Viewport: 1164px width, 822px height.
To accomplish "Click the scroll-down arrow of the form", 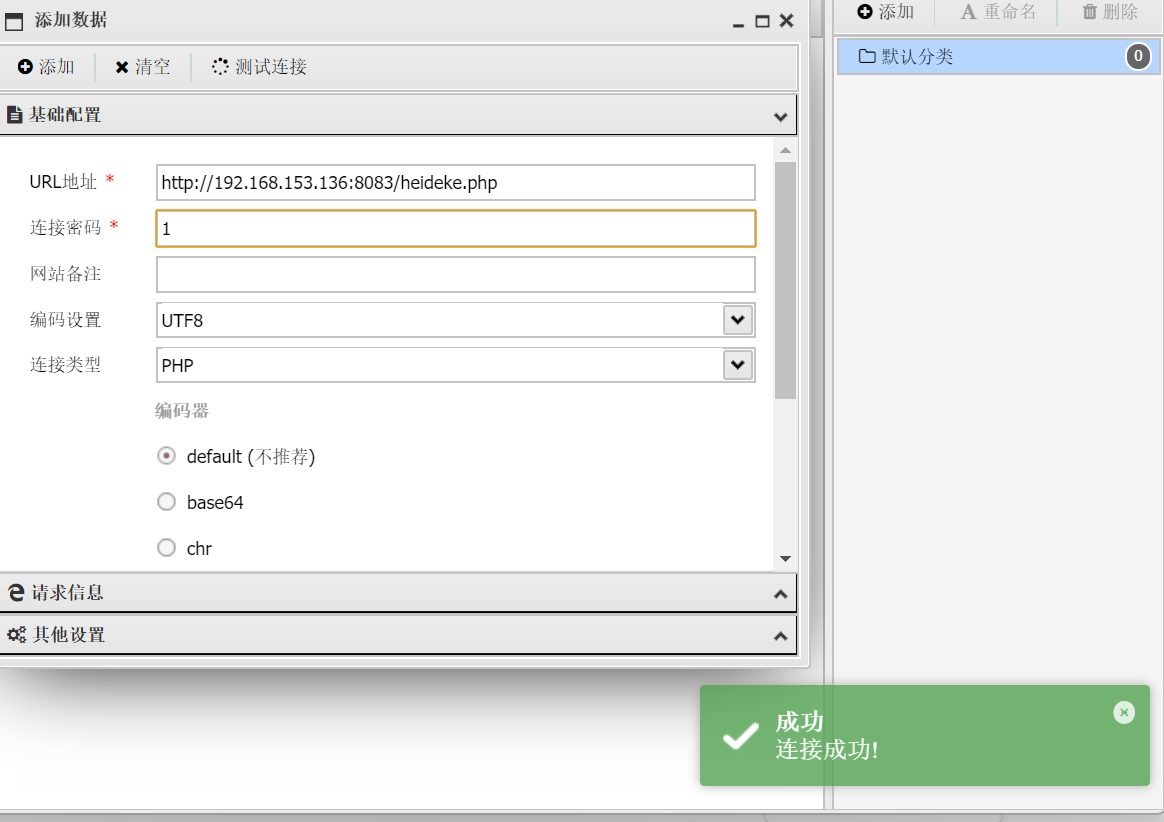I will pos(785,558).
